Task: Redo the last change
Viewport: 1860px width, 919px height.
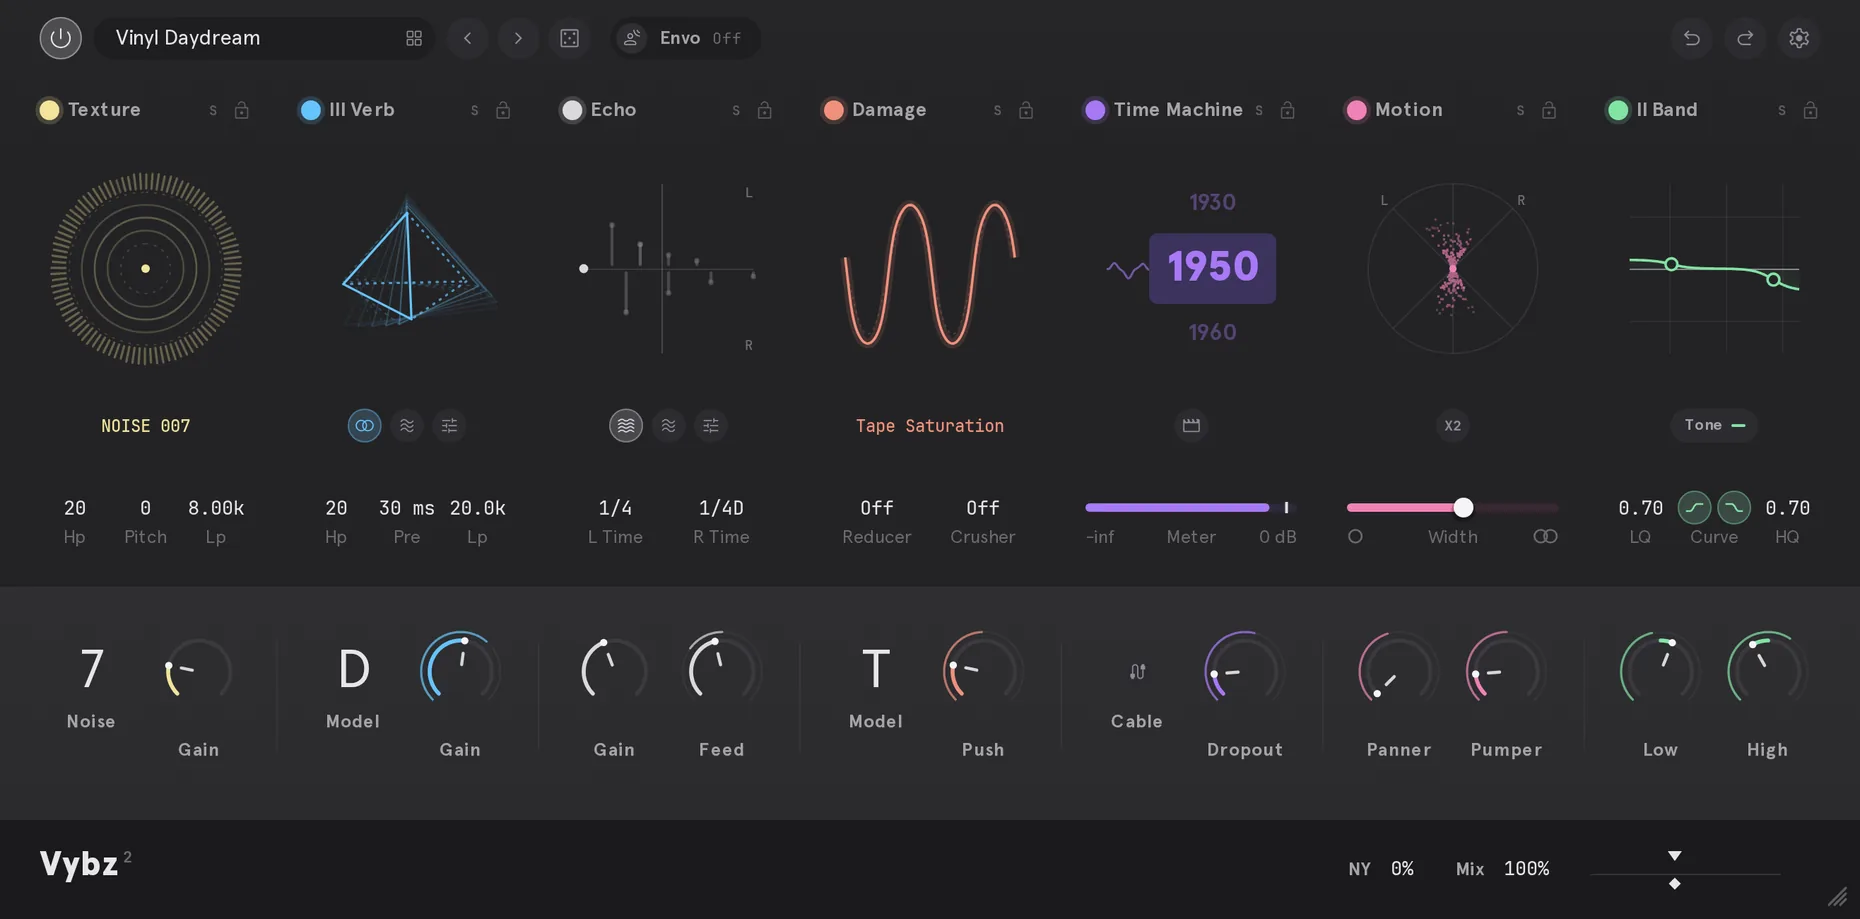Action: [1745, 38]
